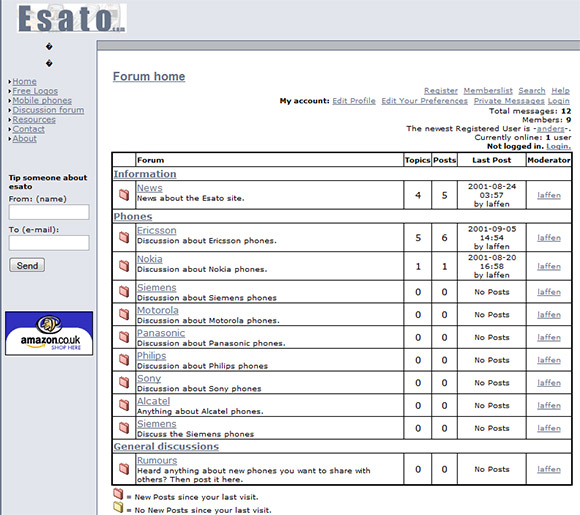The width and height of the screenshot is (580, 515).
Task: Click the folder icon in Sony row
Action: click(x=124, y=383)
